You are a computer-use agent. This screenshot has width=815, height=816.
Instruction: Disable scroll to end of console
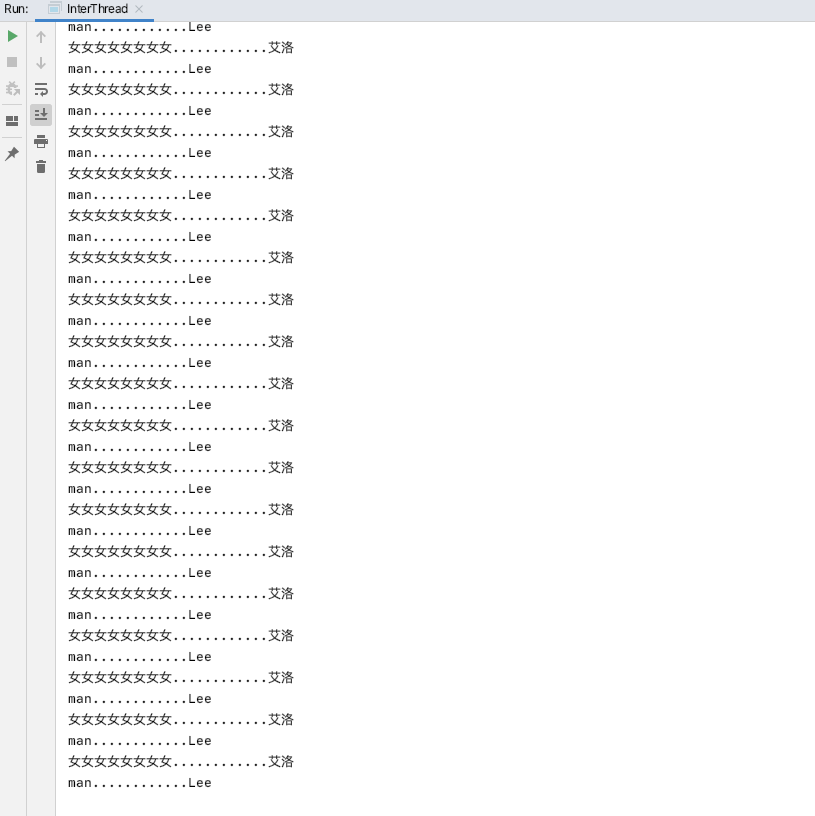(x=41, y=114)
